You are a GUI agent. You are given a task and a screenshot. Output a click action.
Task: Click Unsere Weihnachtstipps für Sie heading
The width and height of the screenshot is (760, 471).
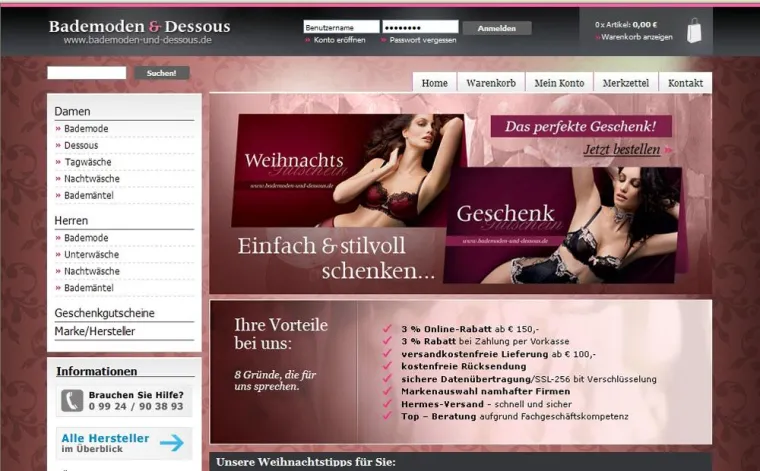(305, 462)
